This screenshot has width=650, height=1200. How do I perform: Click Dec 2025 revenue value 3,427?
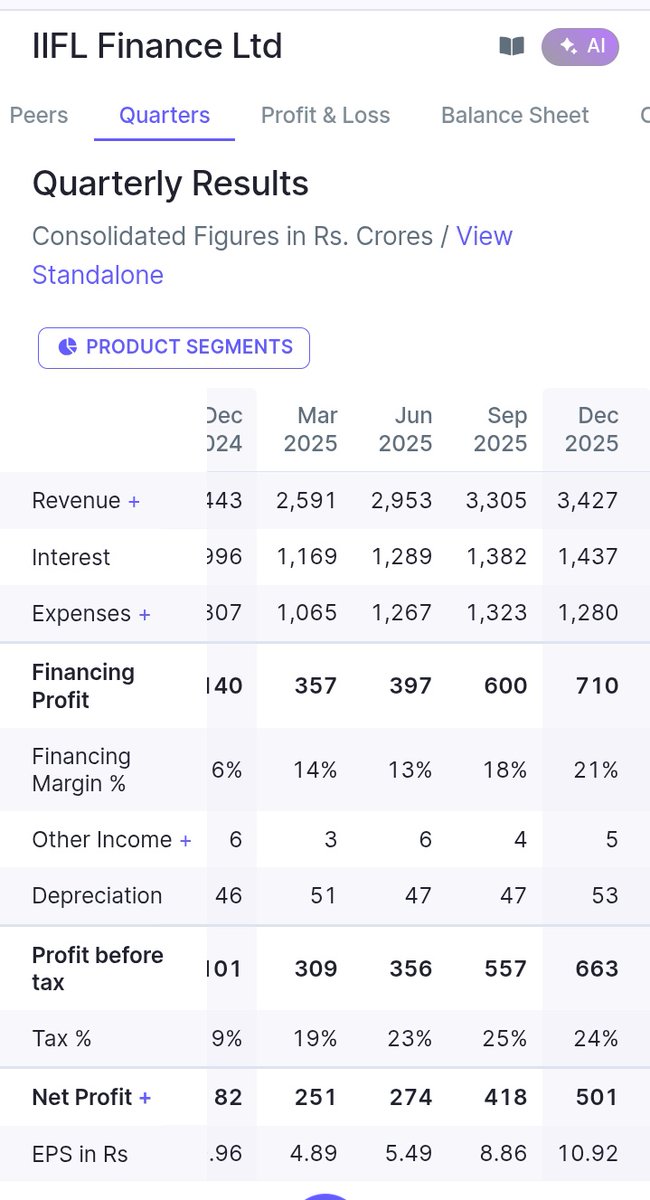point(588,500)
